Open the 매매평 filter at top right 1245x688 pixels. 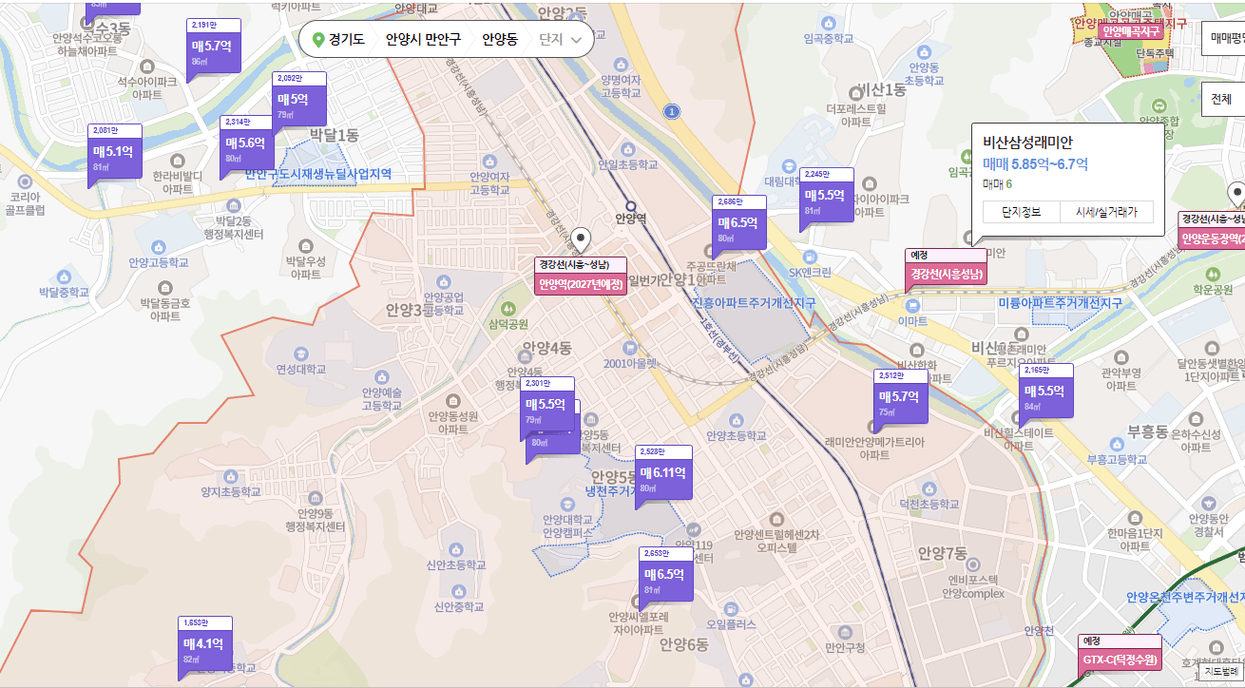(x=1224, y=38)
